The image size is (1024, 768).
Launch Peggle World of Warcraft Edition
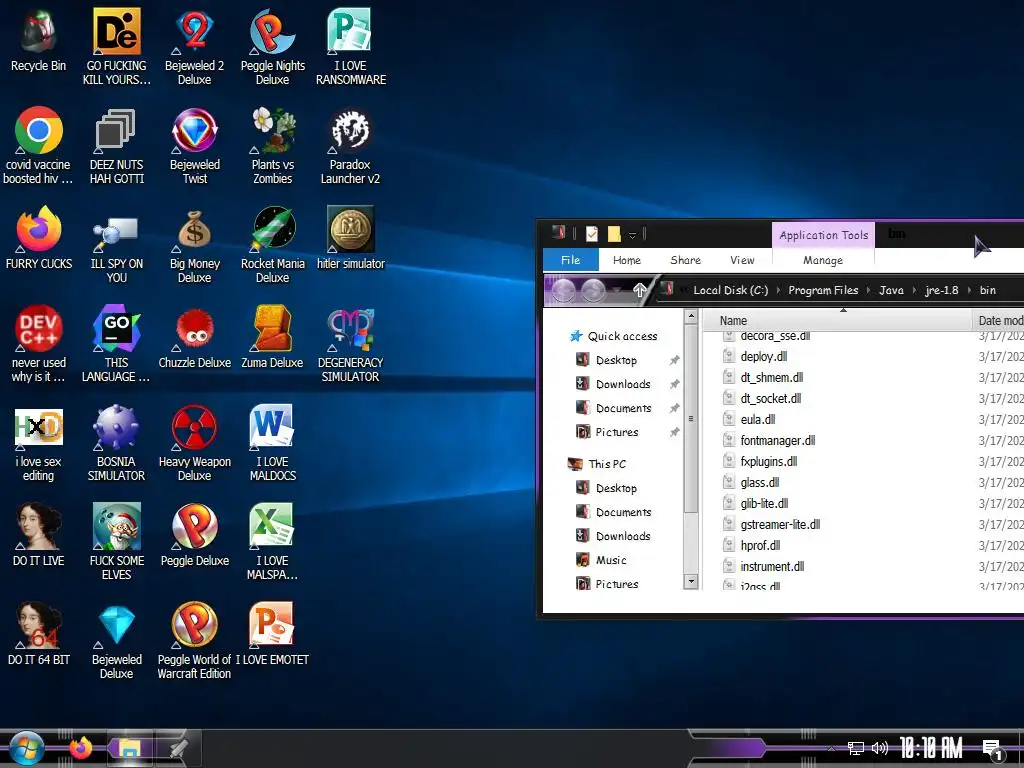click(195, 641)
